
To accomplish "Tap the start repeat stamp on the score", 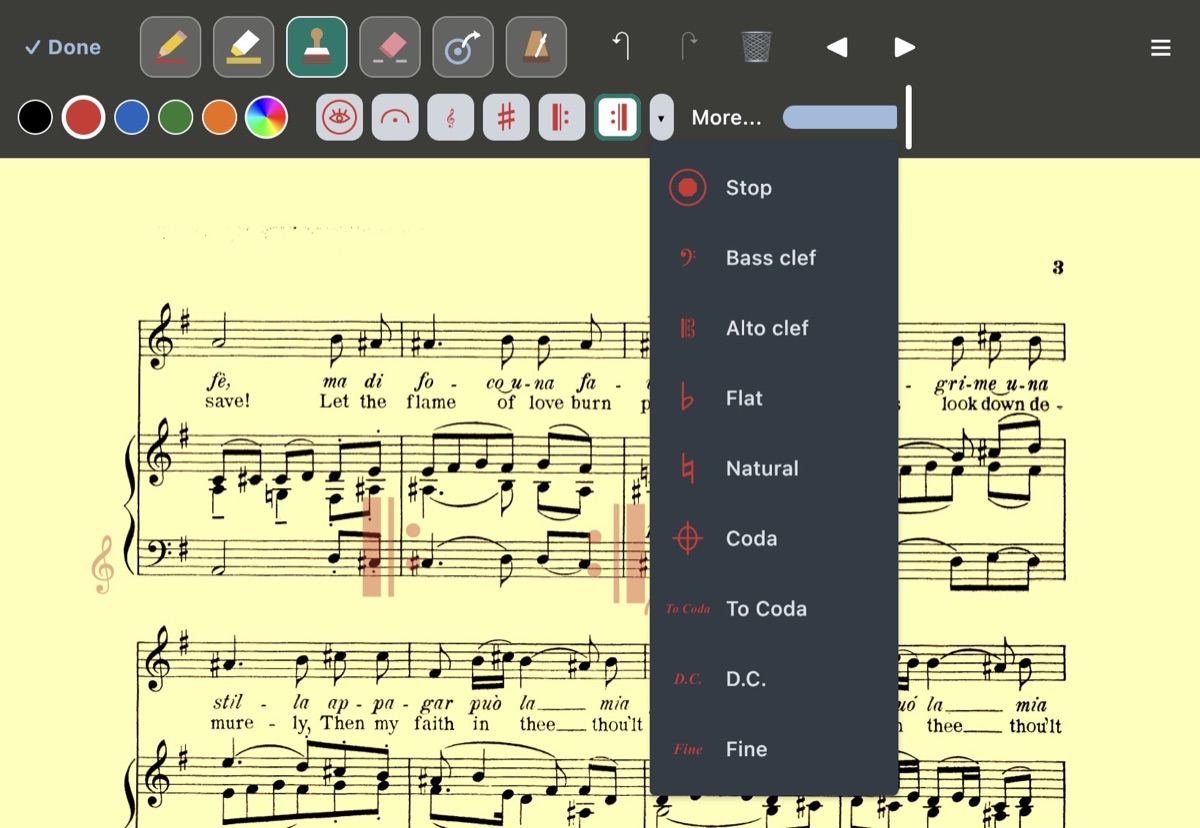I will pyautogui.click(x=390, y=547).
